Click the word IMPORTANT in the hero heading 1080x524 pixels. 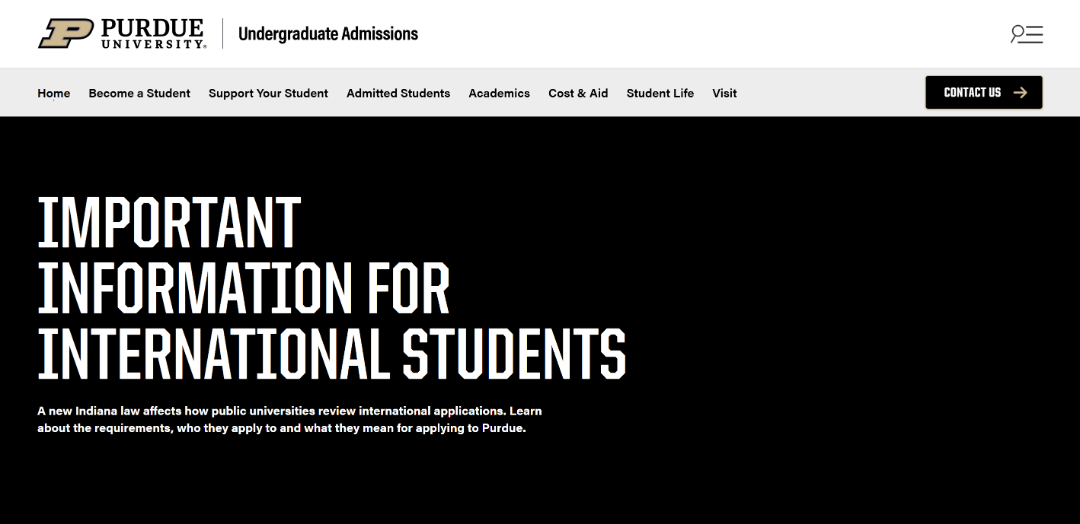pyautogui.click(x=169, y=222)
